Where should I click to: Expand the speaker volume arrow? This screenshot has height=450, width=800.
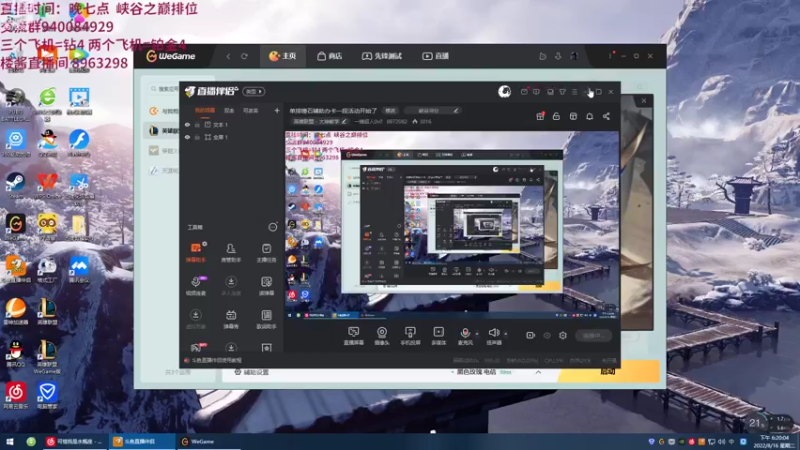click(506, 334)
